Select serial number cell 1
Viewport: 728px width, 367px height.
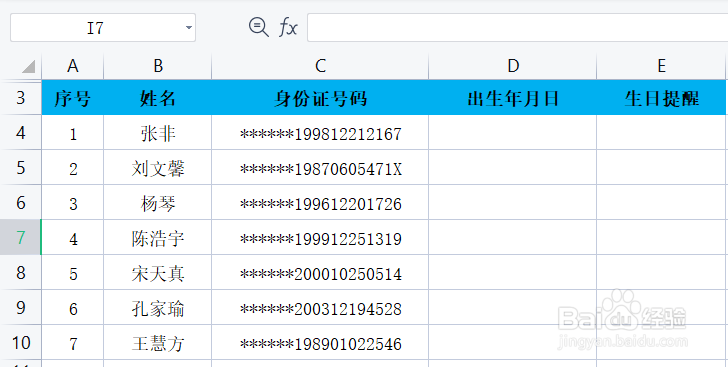(x=72, y=132)
